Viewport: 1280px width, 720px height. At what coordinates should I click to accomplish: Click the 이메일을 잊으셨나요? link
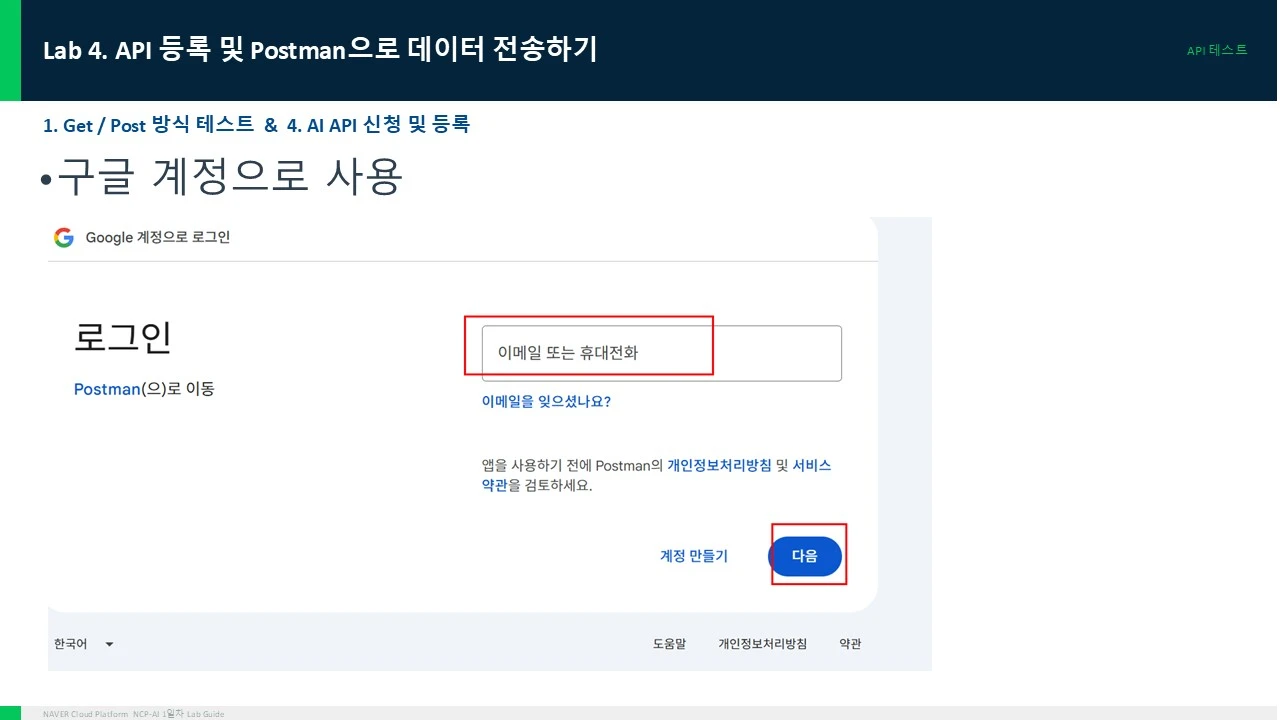coord(546,402)
